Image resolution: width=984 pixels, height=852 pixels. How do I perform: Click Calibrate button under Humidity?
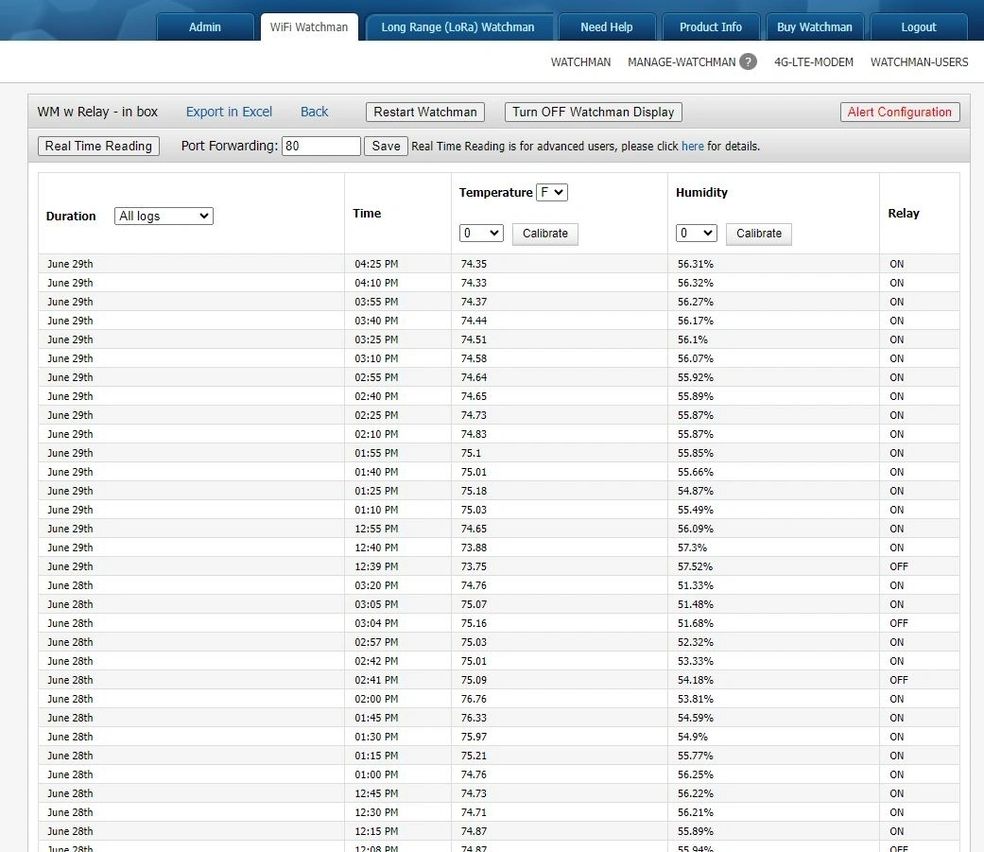coord(759,233)
